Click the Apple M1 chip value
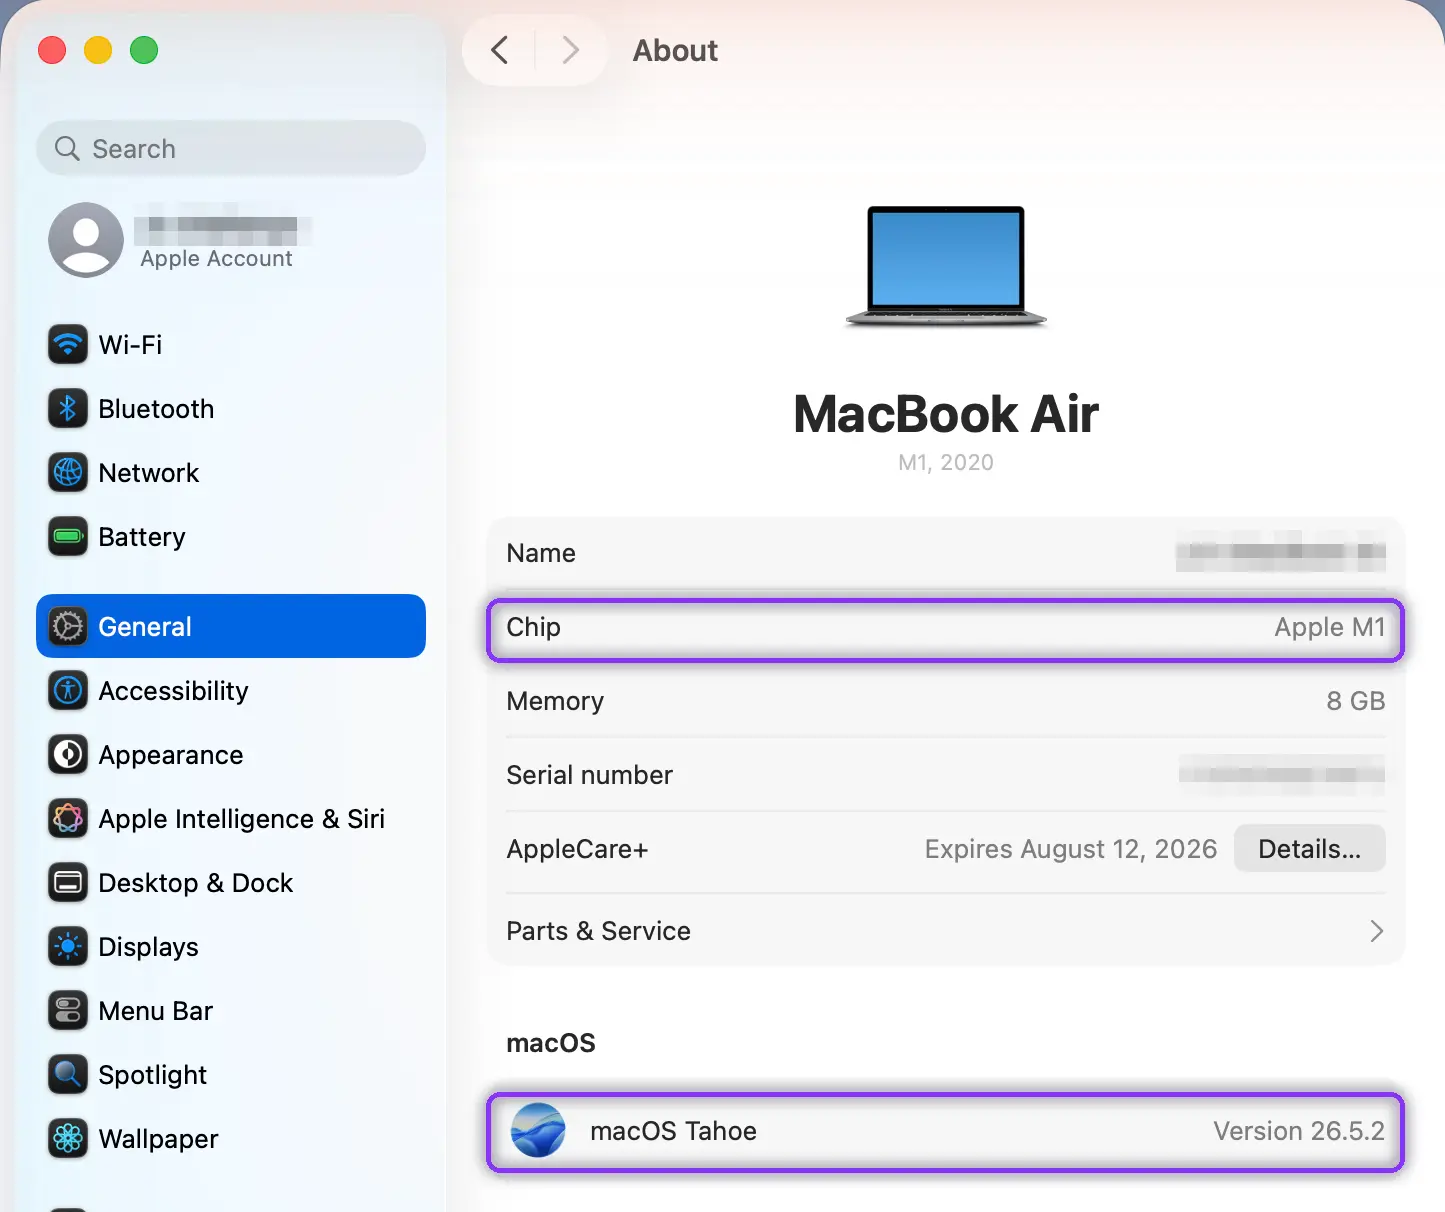 (1330, 627)
